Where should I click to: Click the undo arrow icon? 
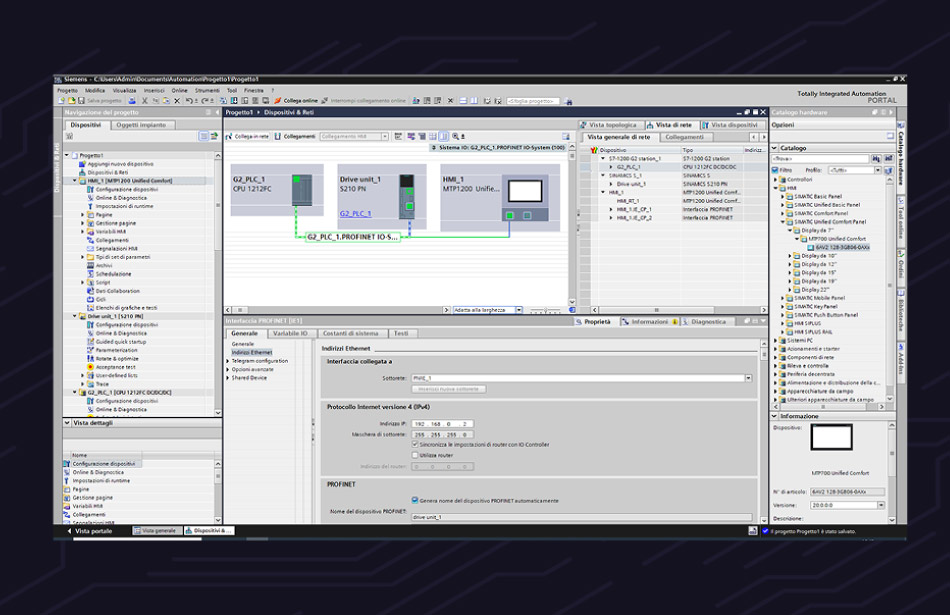click(x=189, y=101)
